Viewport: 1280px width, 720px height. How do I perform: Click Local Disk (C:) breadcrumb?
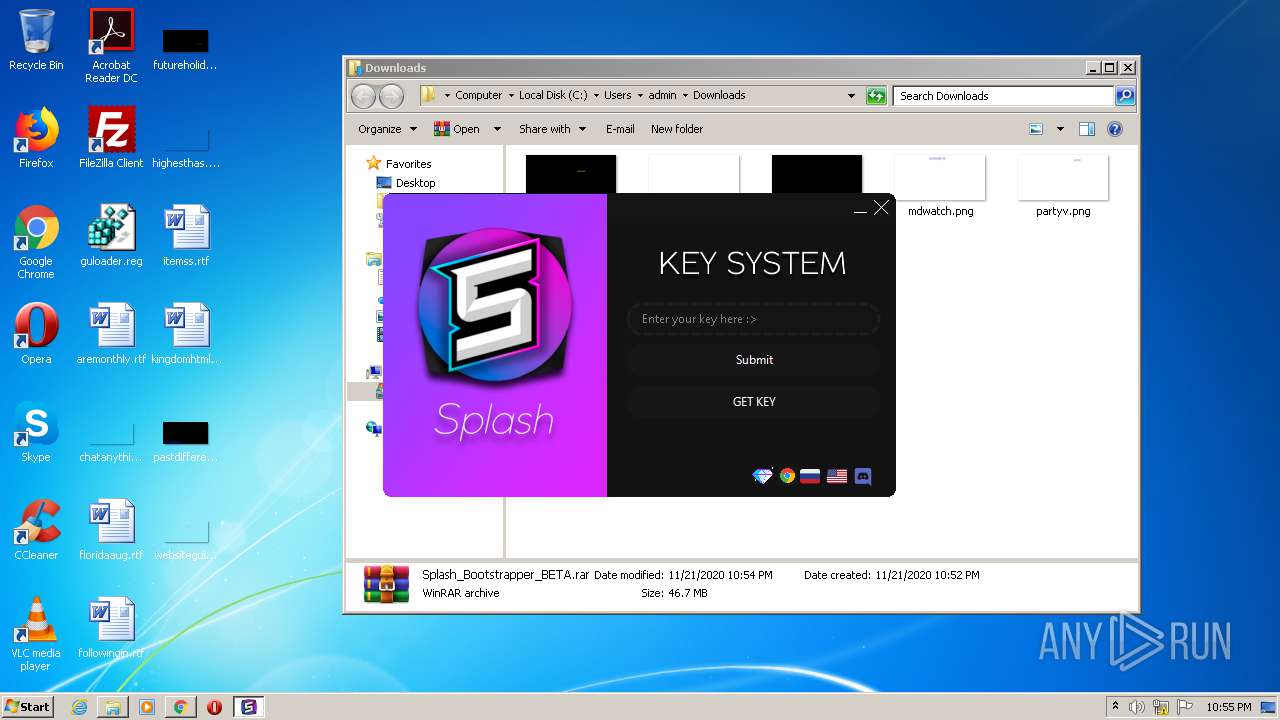[553, 96]
